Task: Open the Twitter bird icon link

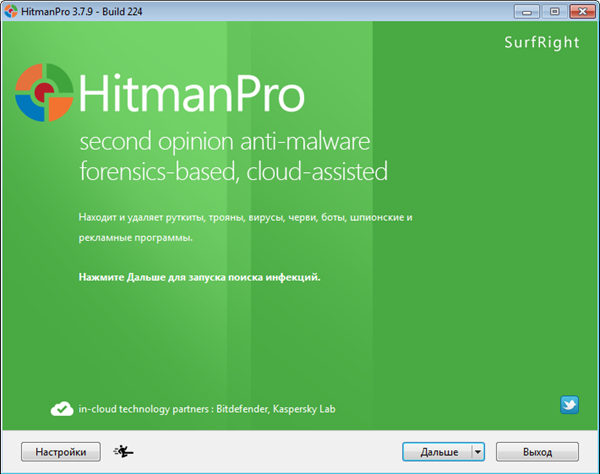Action: pyautogui.click(x=570, y=405)
